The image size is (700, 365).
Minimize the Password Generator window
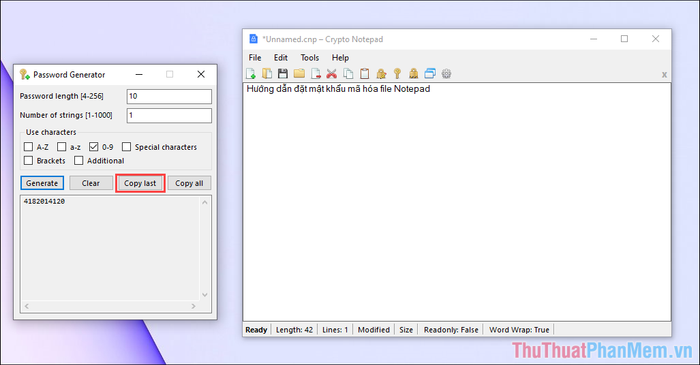coord(139,75)
